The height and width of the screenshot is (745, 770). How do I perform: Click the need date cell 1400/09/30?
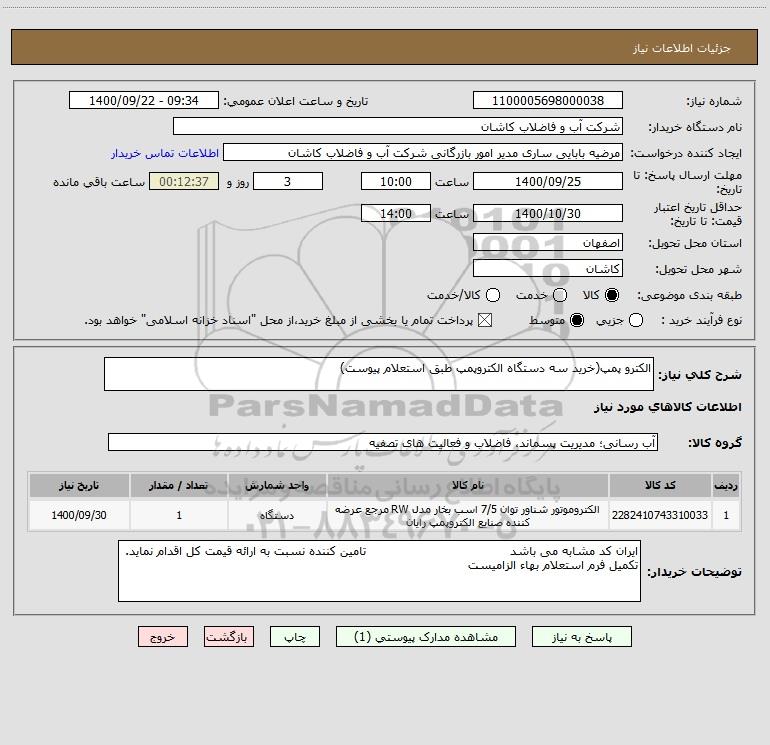pos(79,515)
